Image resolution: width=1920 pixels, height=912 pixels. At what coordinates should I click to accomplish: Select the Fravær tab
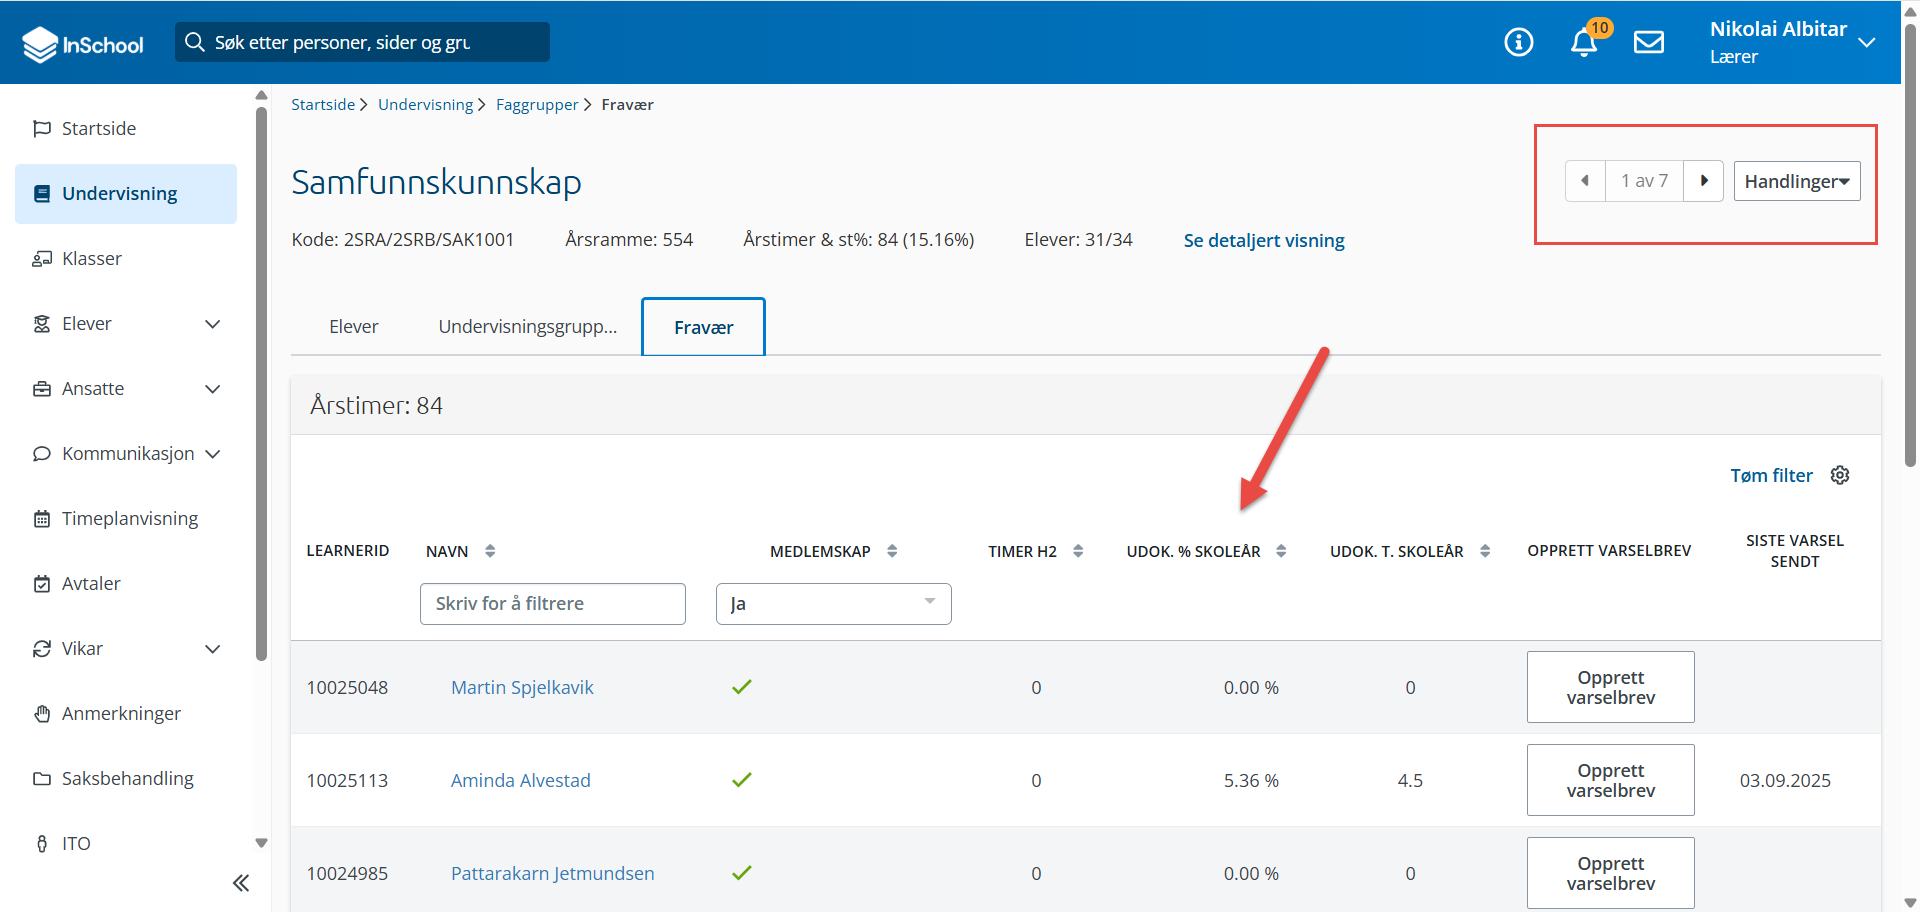703,327
